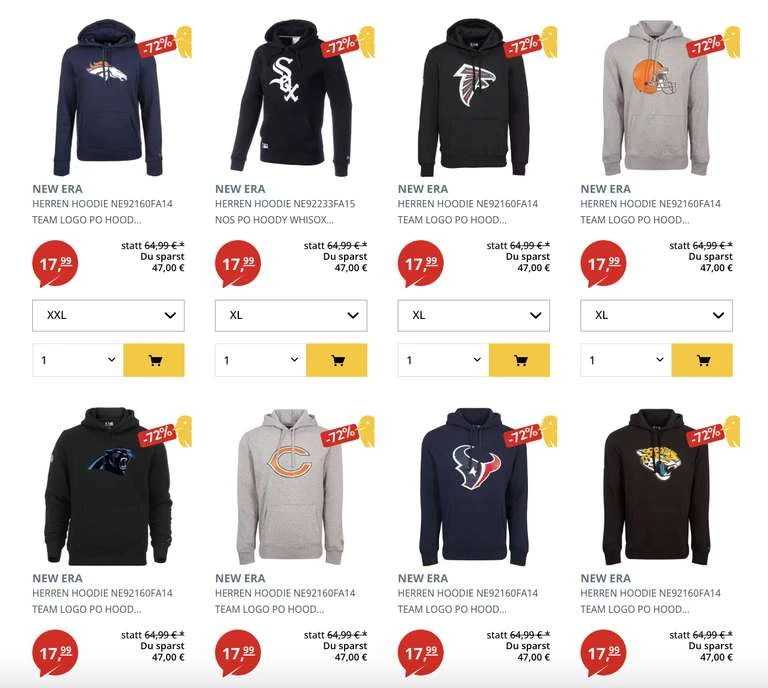Viewport: 768px width, 688px height.
Task: Add Cleveland Browns helmet hoodie to cart
Action: point(702,360)
